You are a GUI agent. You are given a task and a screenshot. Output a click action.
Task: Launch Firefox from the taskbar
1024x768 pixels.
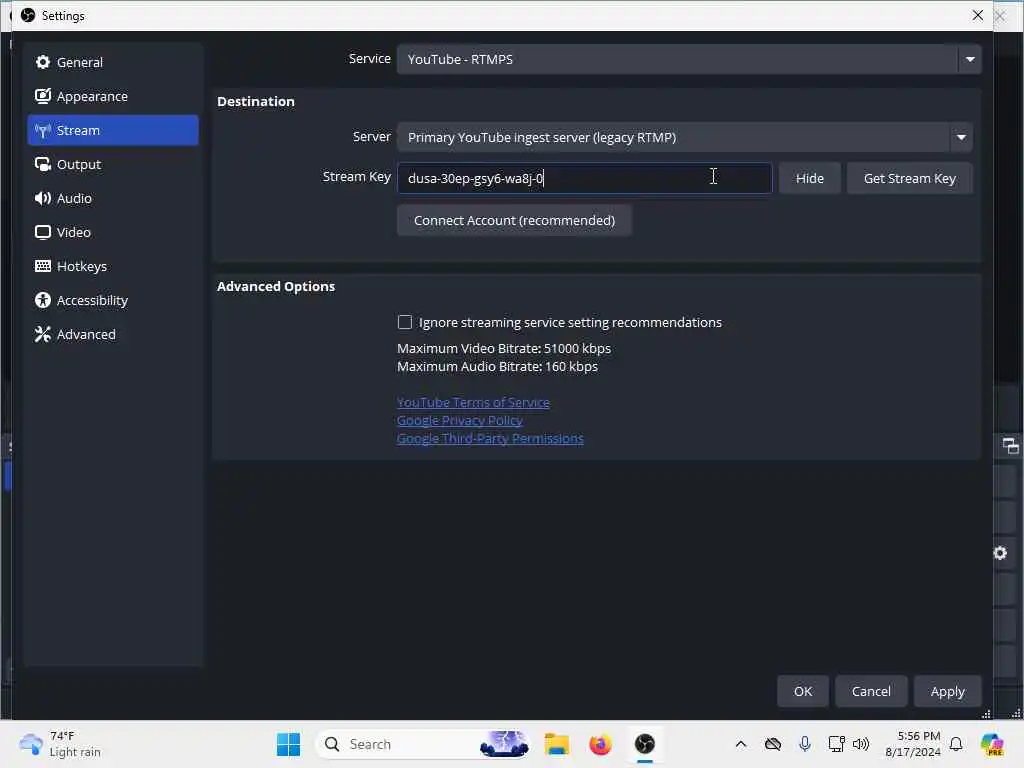click(600, 744)
